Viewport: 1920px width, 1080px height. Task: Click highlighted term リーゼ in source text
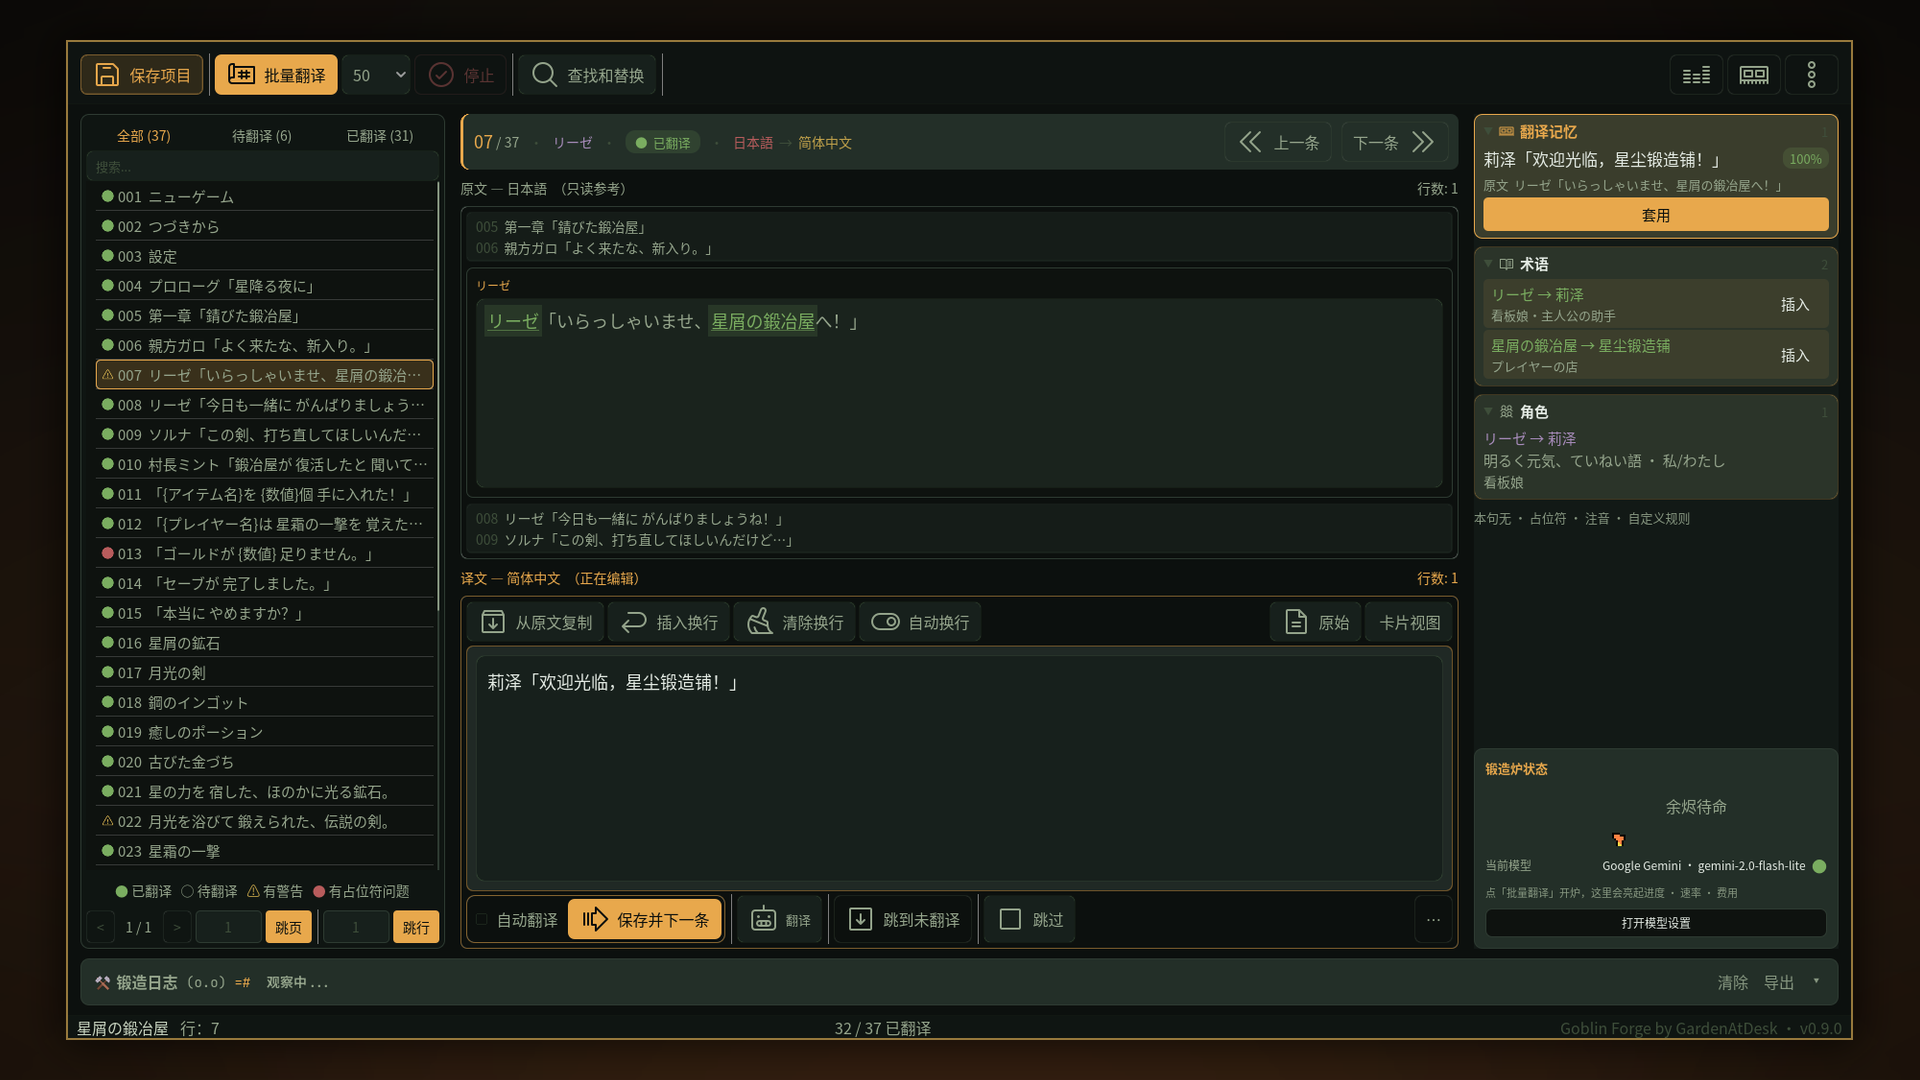click(513, 321)
